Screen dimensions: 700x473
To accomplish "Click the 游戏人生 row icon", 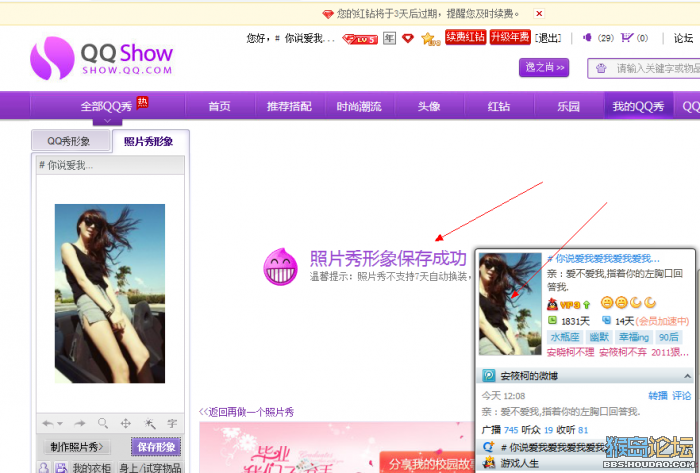I will pyautogui.click(x=489, y=463).
